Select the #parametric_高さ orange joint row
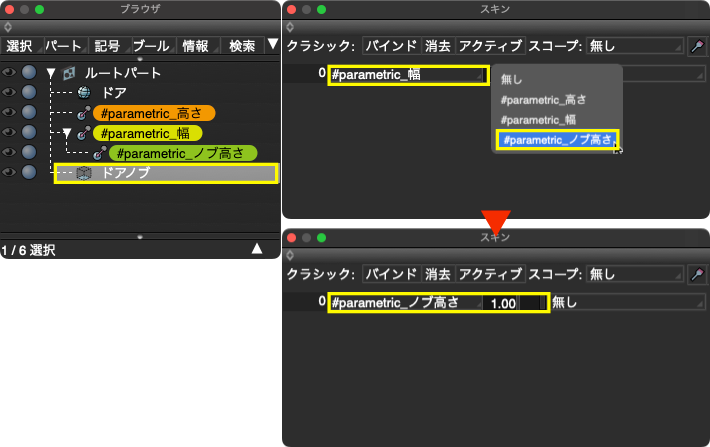Screen dimensions: 710x447 tap(154, 113)
